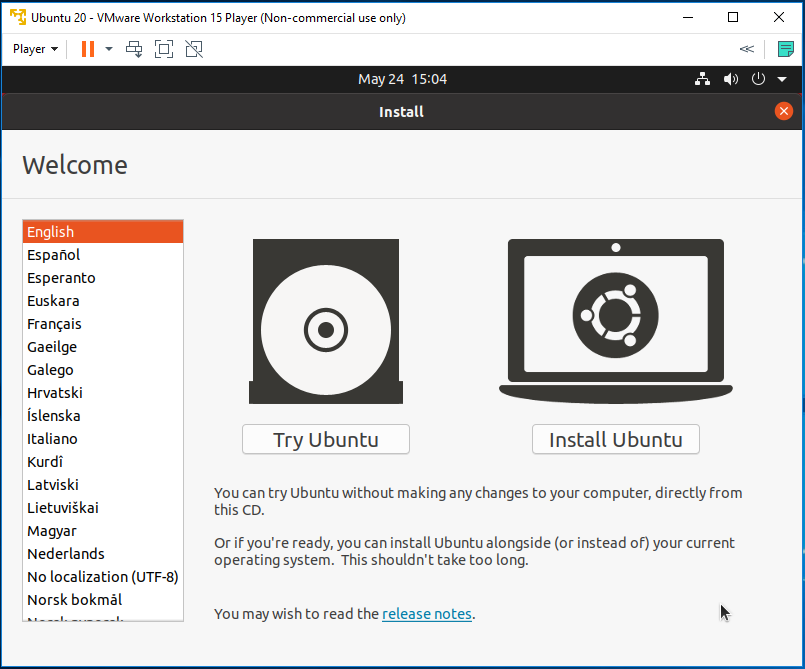
Task: Select Français language
Action: tap(103, 324)
